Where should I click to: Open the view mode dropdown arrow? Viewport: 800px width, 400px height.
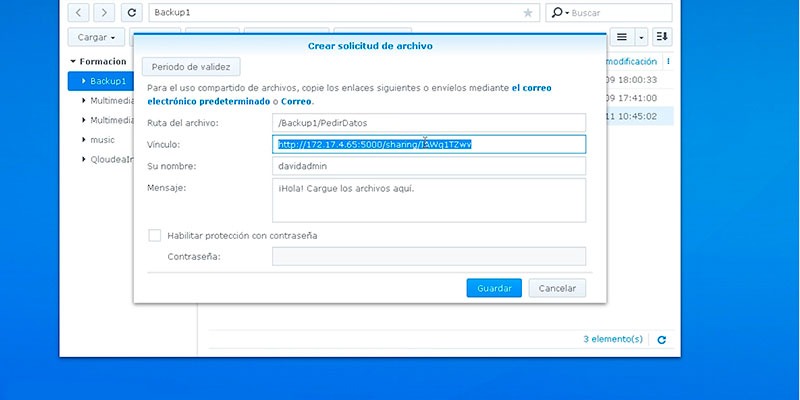pyautogui.click(x=641, y=37)
